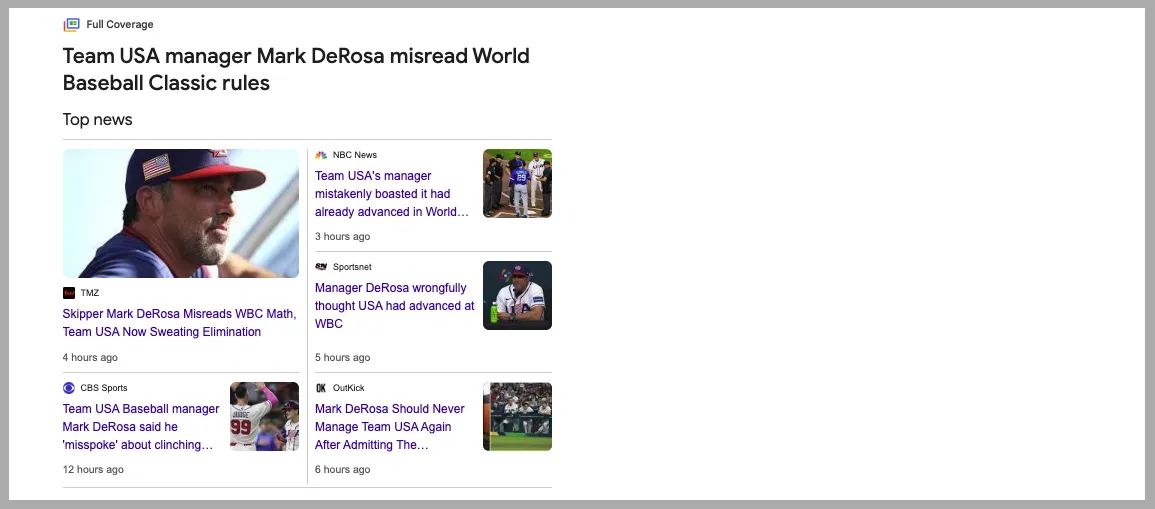Open TMZ article about DeRosa misreading WBC math
Screen dimensions: 1155x509
[x=179, y=323]
